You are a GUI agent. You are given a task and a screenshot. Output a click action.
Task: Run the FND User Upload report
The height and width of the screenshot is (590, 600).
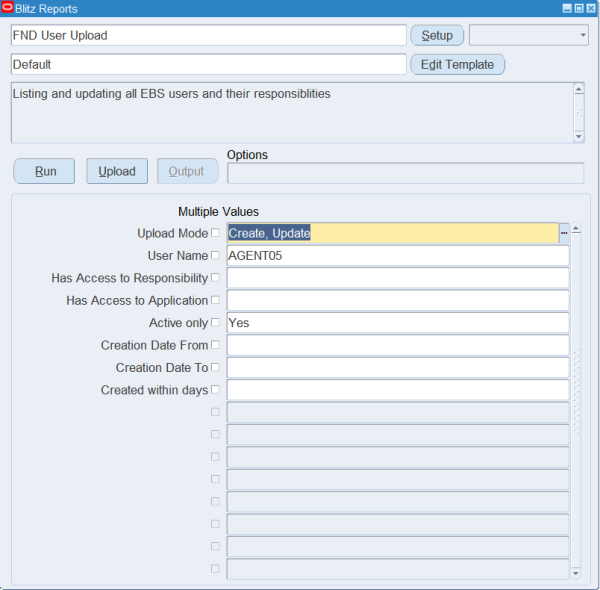(44, 171)
